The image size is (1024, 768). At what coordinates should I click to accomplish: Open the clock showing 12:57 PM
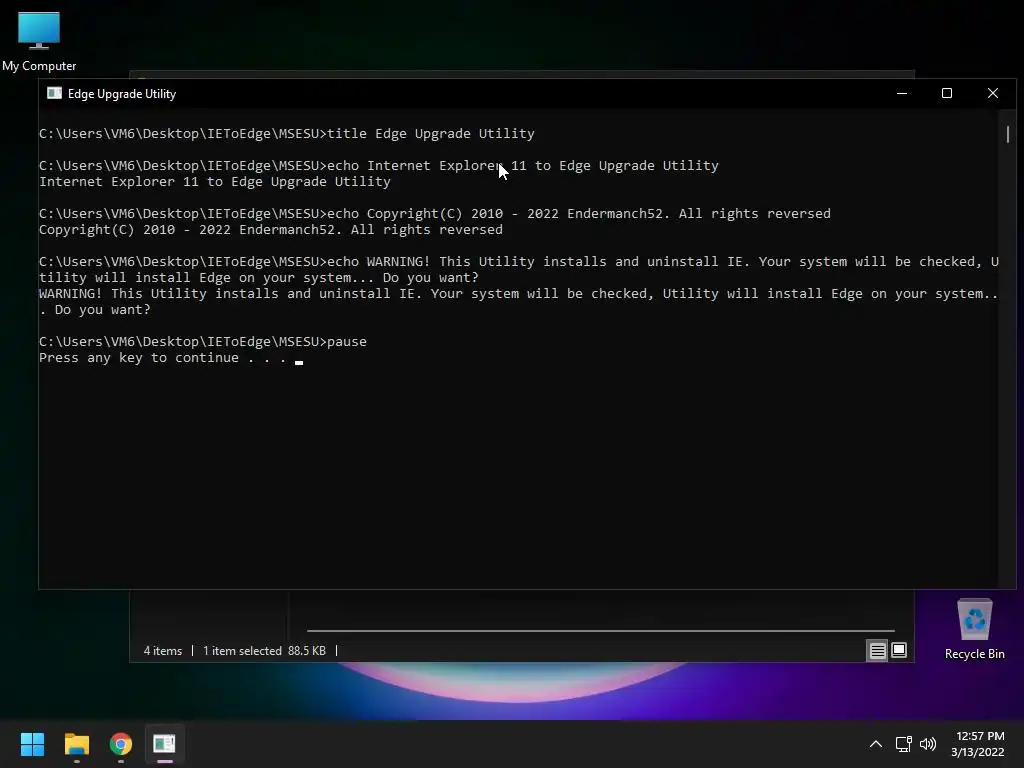978,744
